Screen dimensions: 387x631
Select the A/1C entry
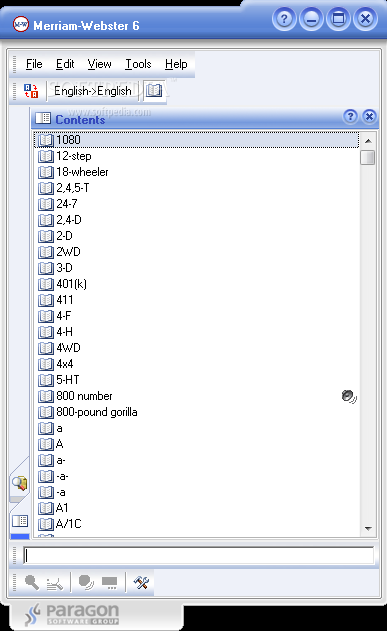[197, 524]
